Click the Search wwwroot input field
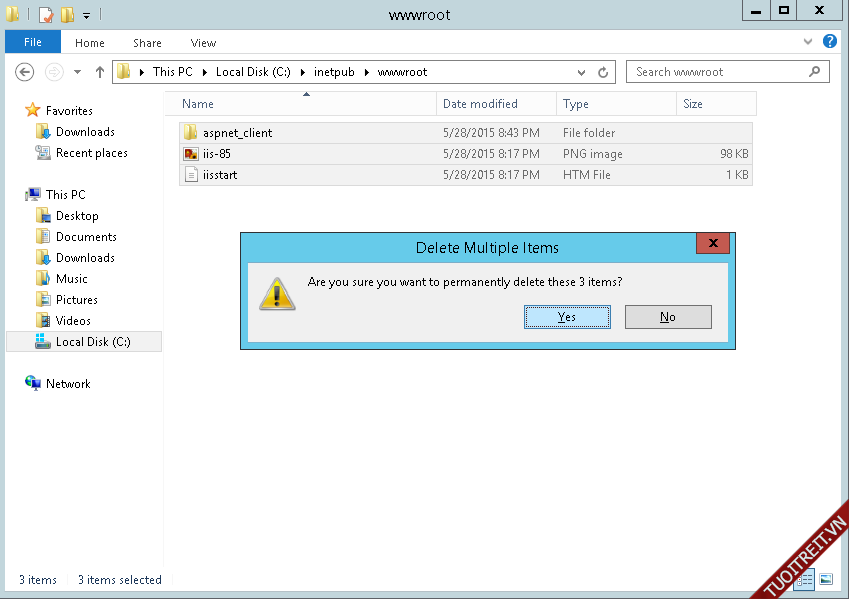849x599 pixels. click(x=718, y=72)
